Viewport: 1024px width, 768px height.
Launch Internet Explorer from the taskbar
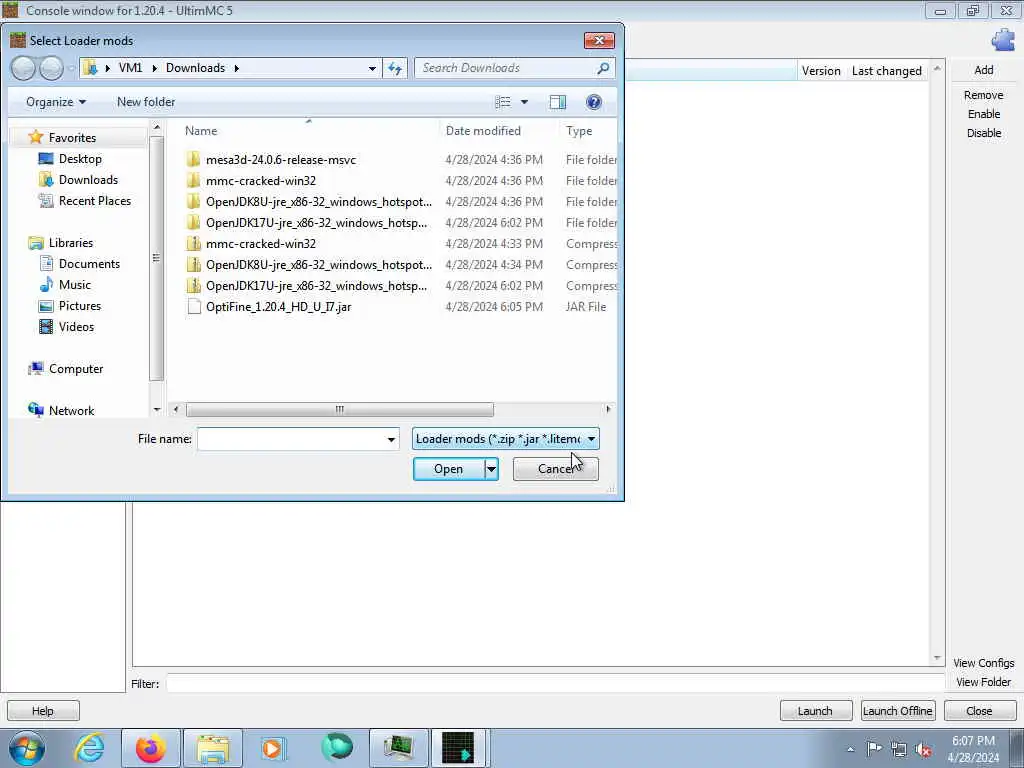[89, 748]
